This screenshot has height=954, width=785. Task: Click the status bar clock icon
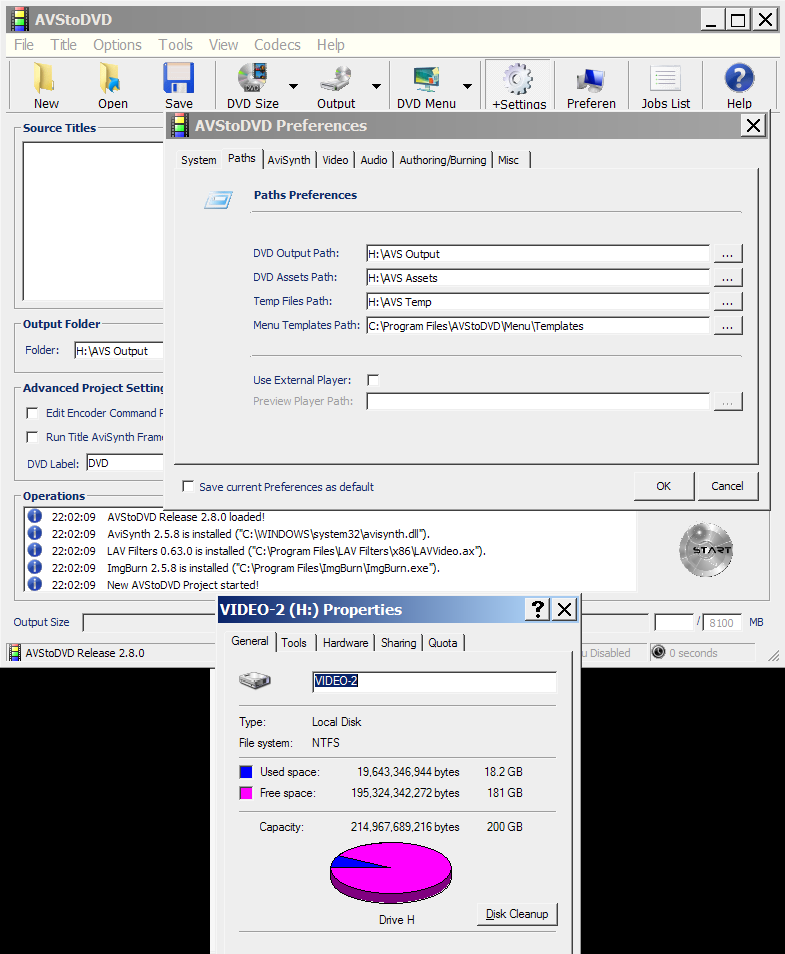tap(658, 652)
